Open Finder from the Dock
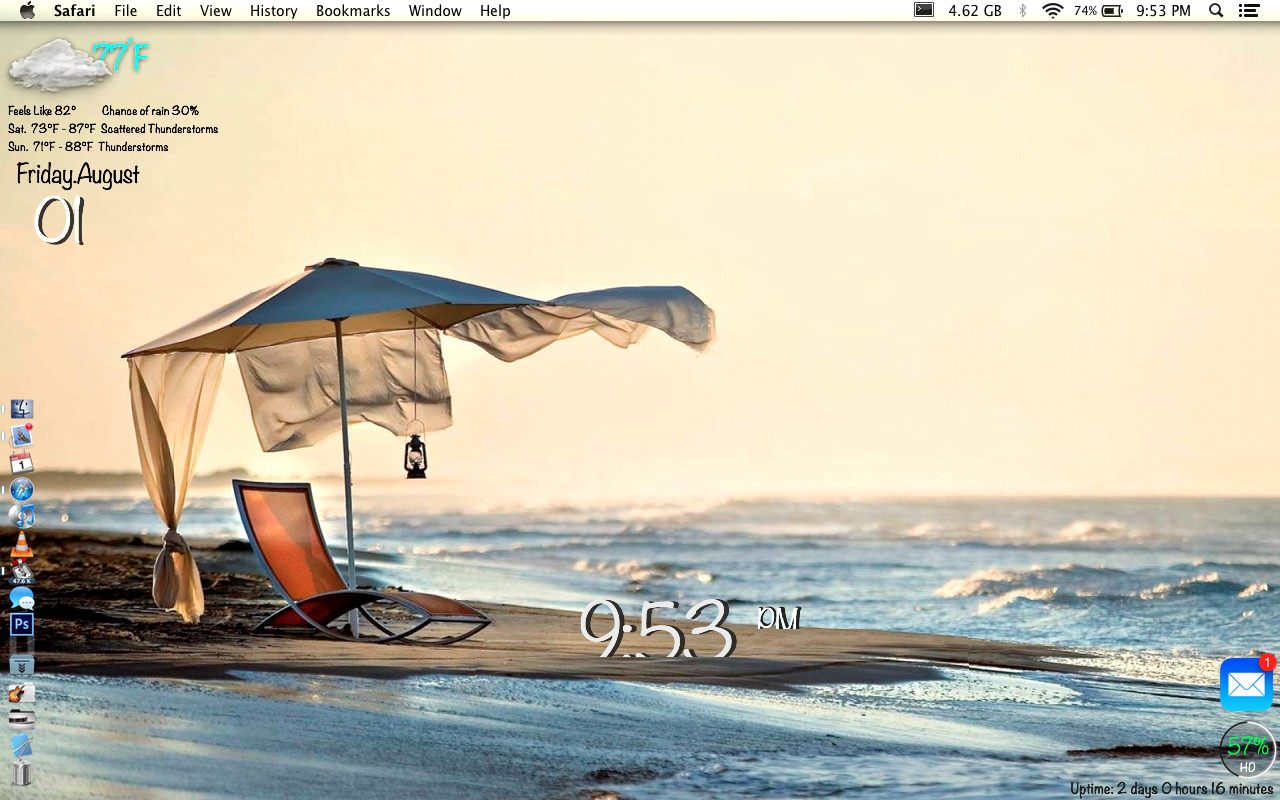 22,409
